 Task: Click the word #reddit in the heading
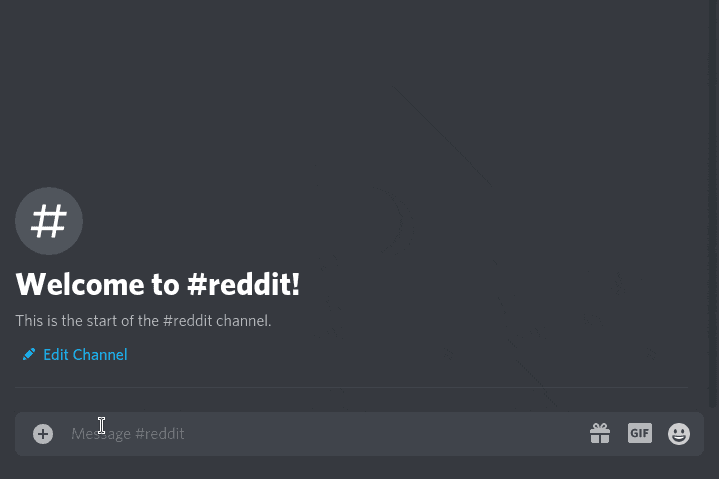point(243,284)
